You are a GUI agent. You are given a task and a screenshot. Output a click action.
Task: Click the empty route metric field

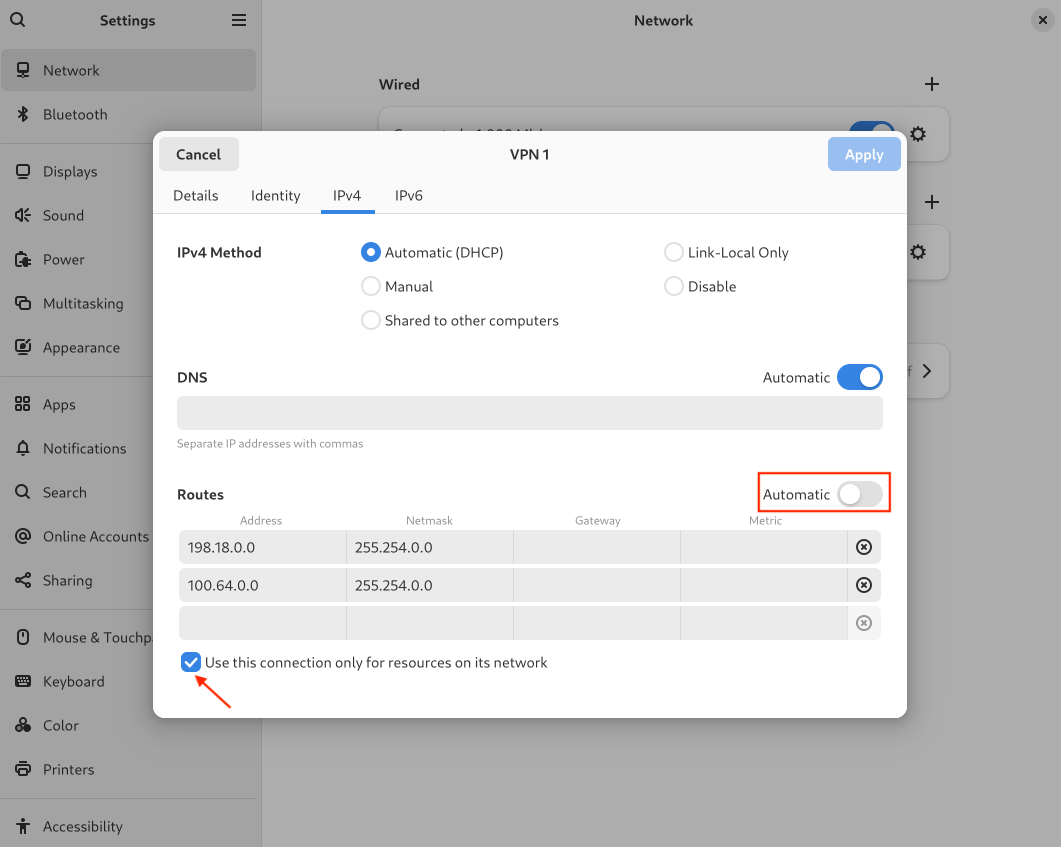click(x=764, y=622)
